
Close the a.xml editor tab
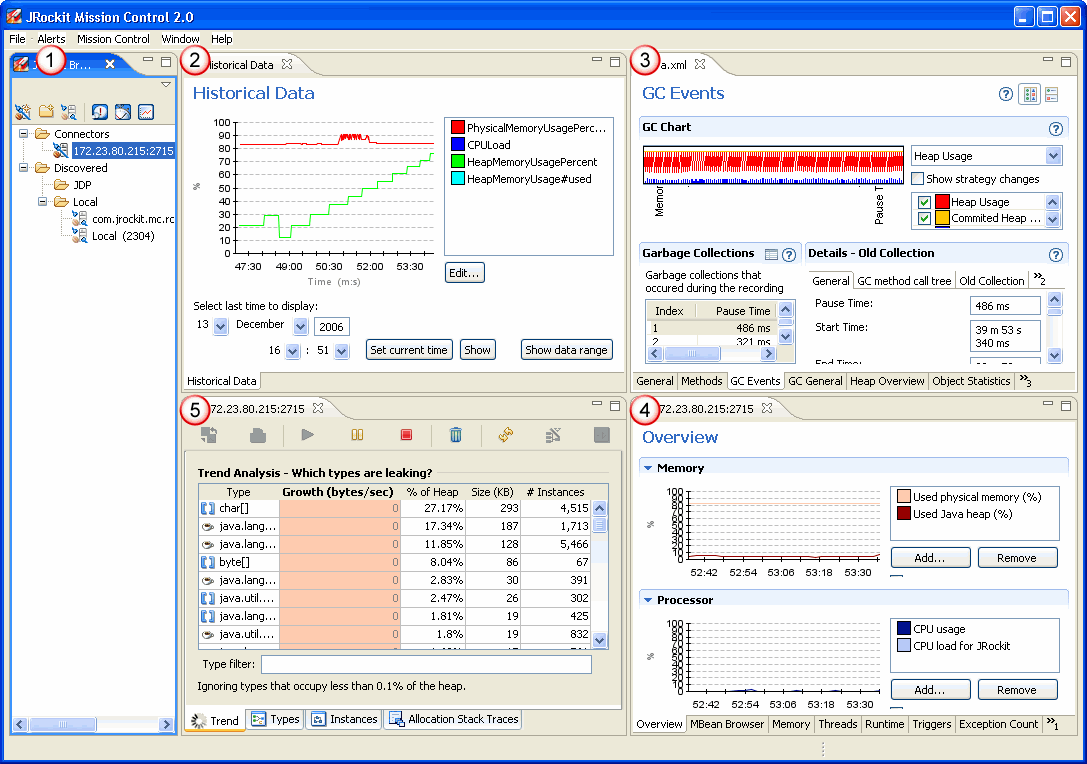click(700, 64)
